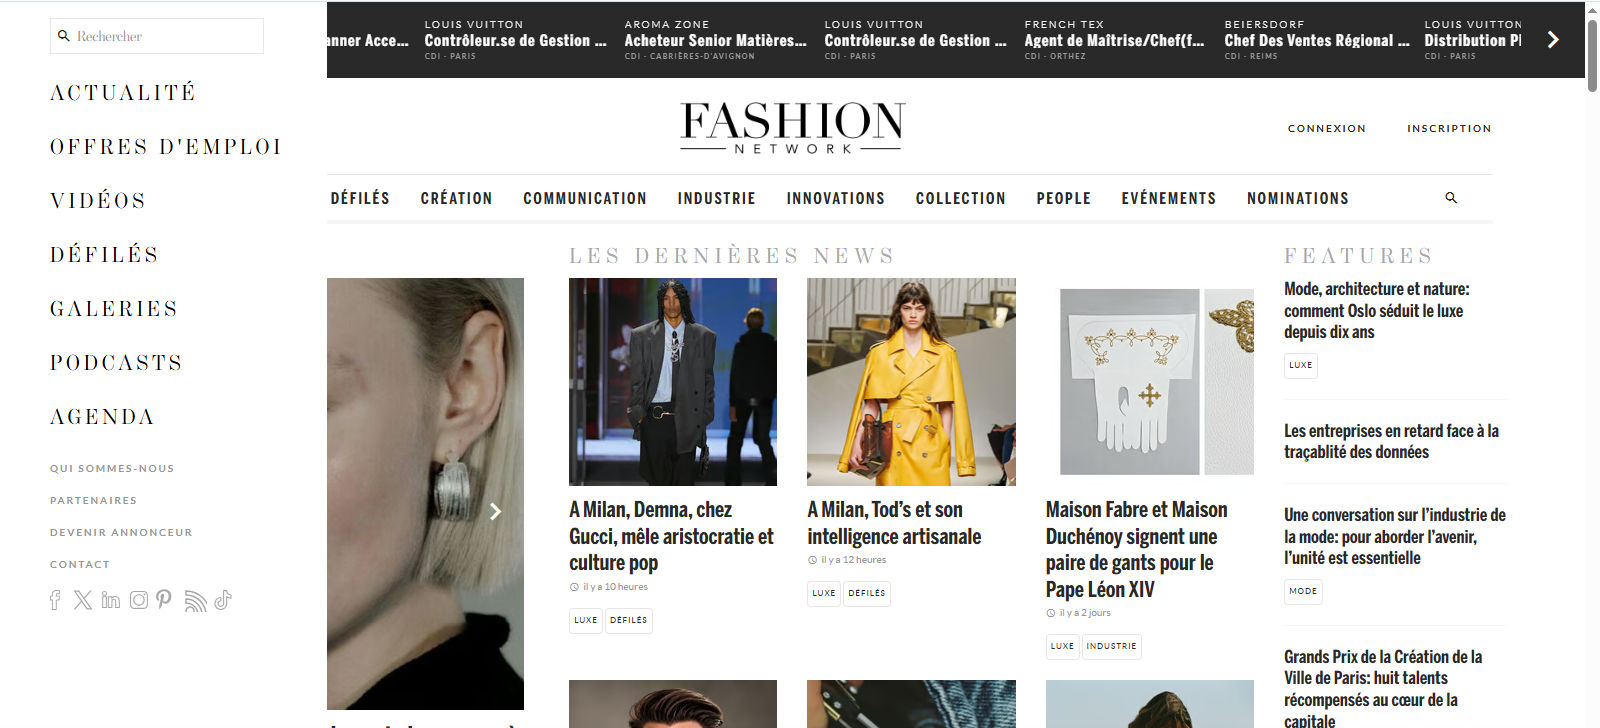Screen dimensions: 1600x728
Task: Open the Vidéos sidebar section
Action: (x=98, y=201)
